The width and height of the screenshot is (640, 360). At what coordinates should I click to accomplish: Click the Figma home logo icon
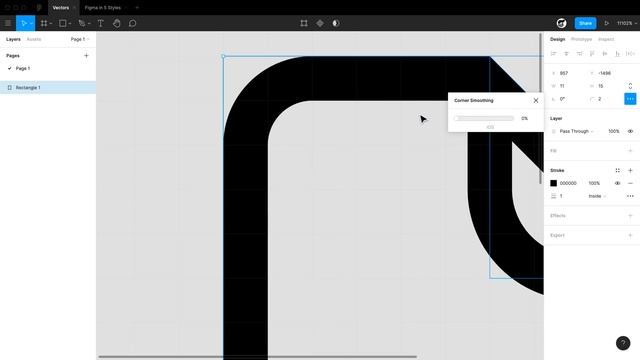point(39,7)
